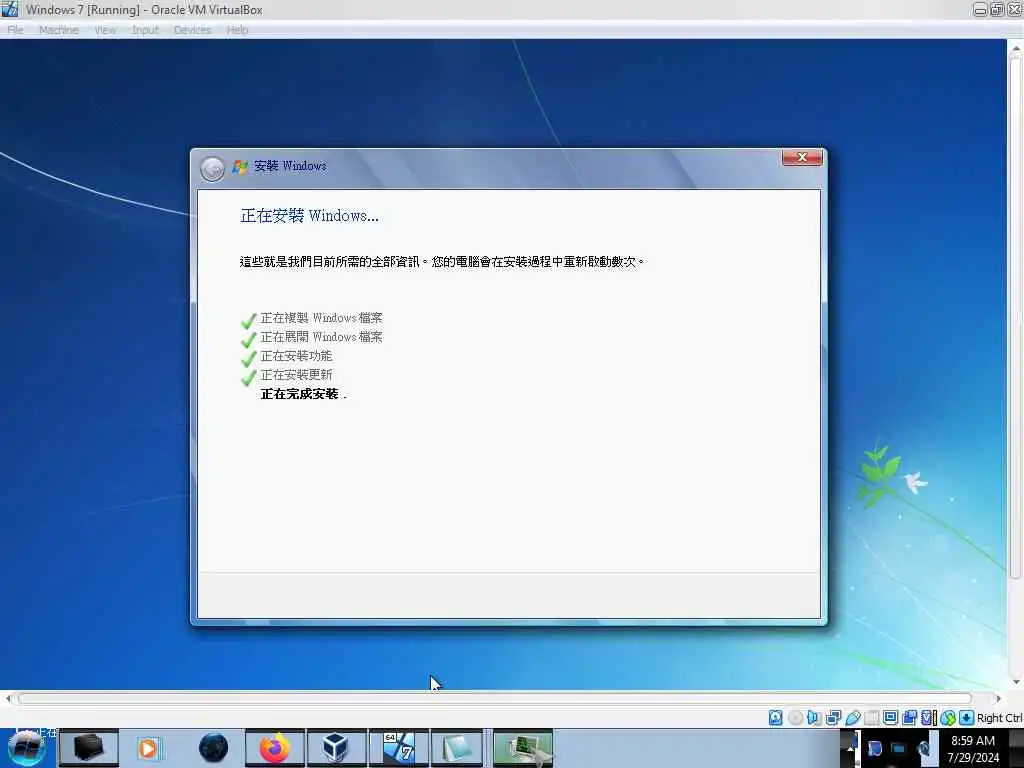Image resolution: width=1024 pixels, height=768 pixels.
Task: Click the CPU virtualization V status icon
Action: tap(928, 718)
